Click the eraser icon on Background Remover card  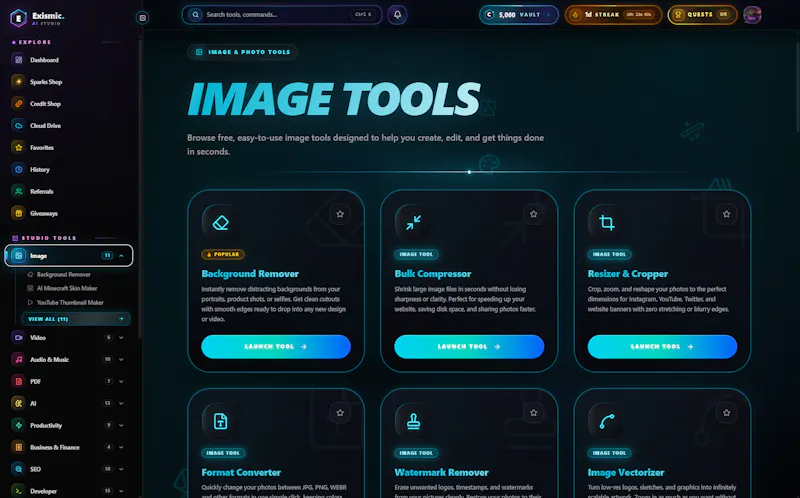220,222
